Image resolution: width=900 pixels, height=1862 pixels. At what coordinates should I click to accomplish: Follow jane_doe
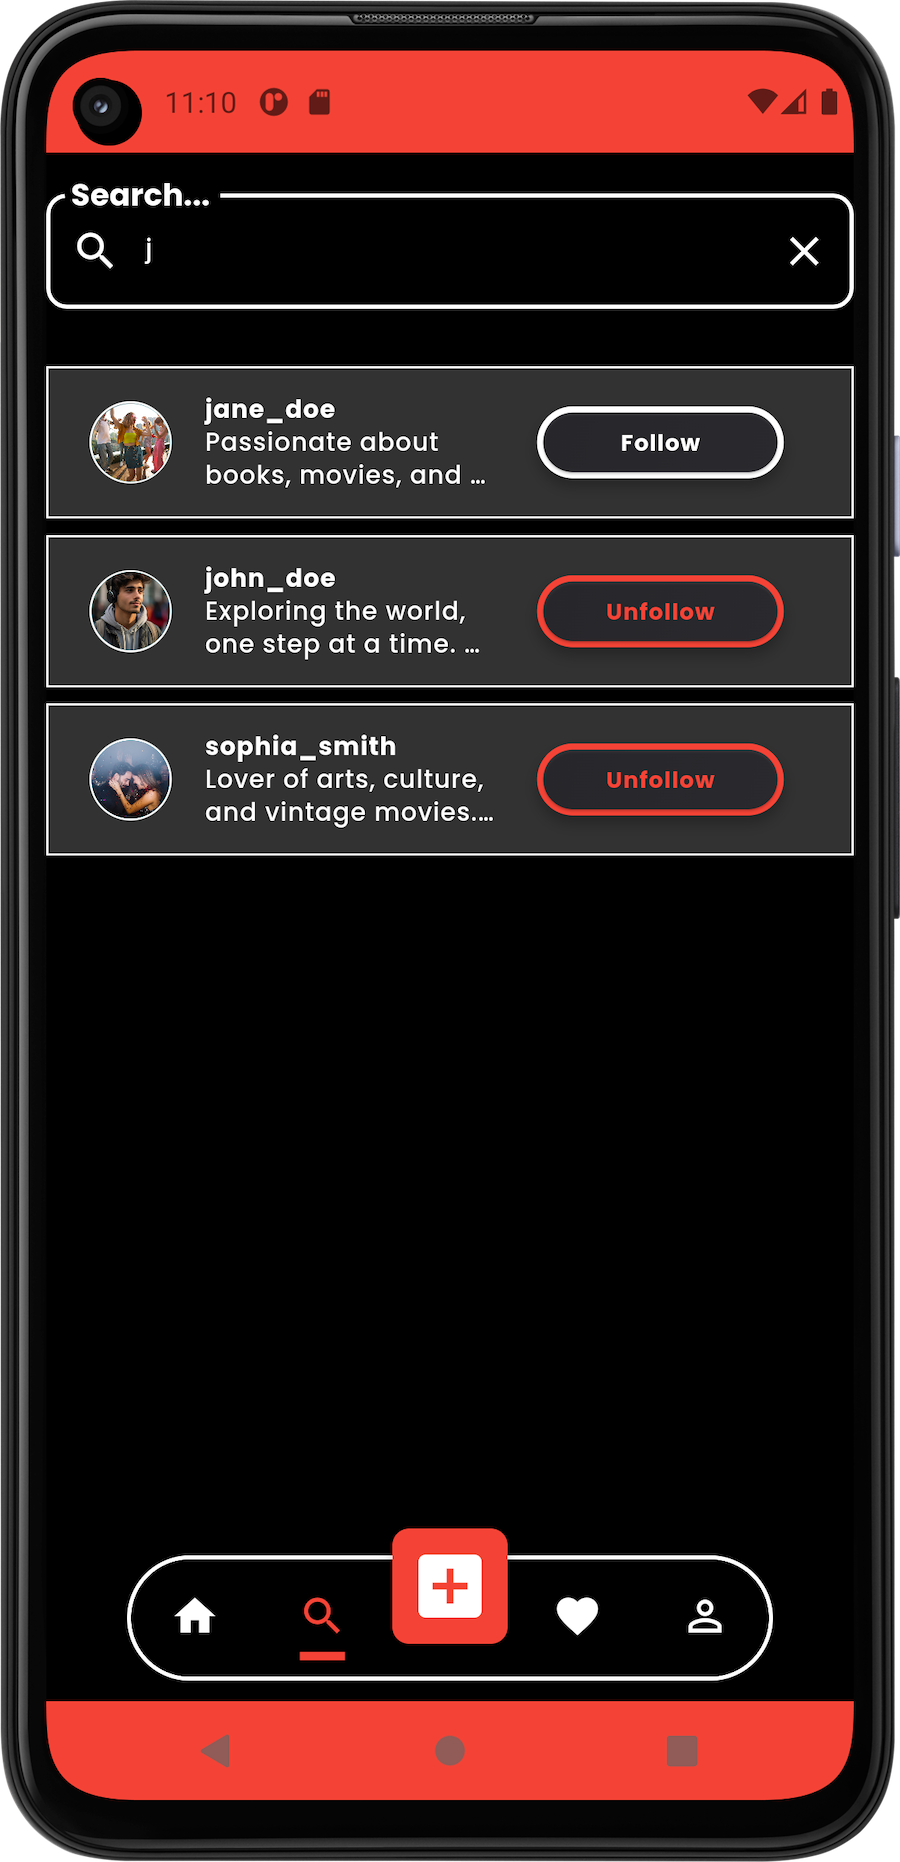click(x=660, y=443)
